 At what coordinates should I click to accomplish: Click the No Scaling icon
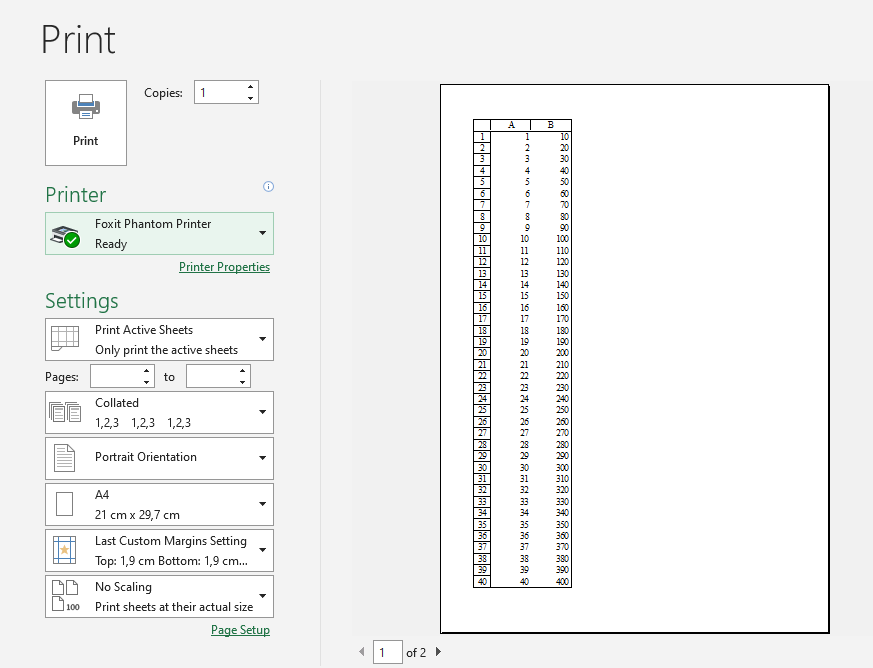point(64,595)
